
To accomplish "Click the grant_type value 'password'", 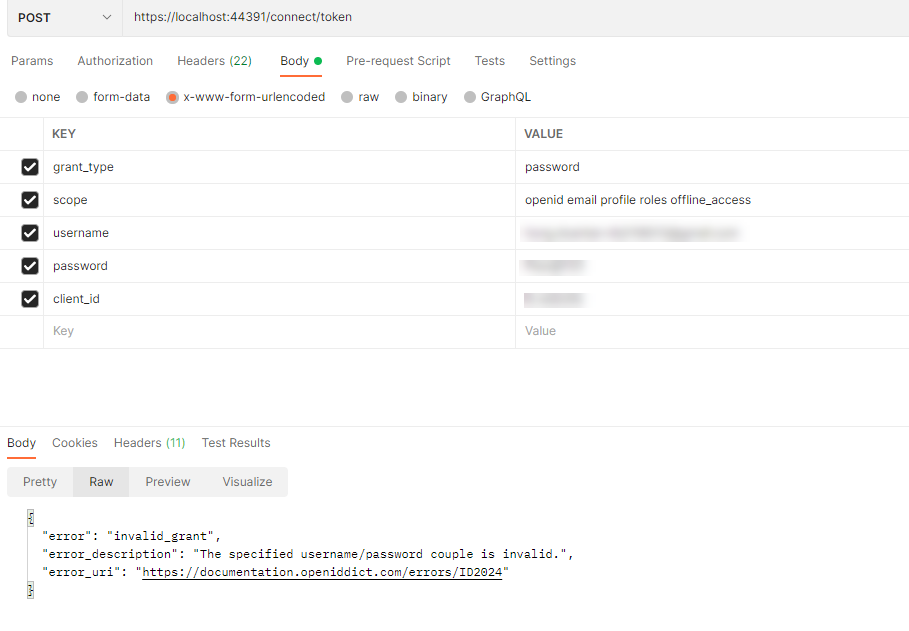I will tap(552, 167).
